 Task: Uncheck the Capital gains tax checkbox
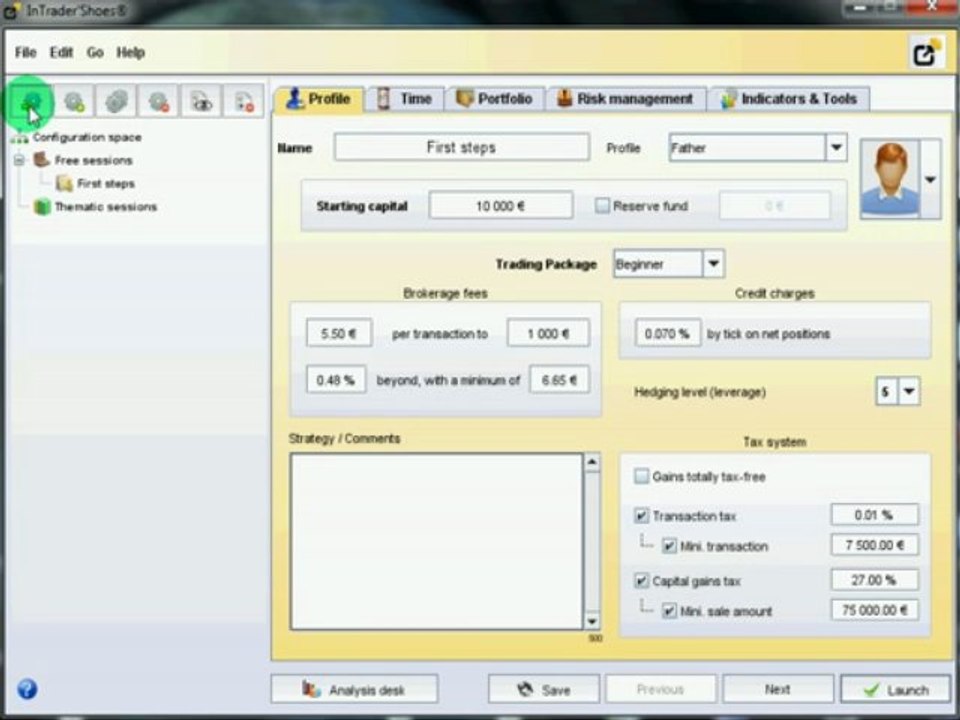[641, 580]
